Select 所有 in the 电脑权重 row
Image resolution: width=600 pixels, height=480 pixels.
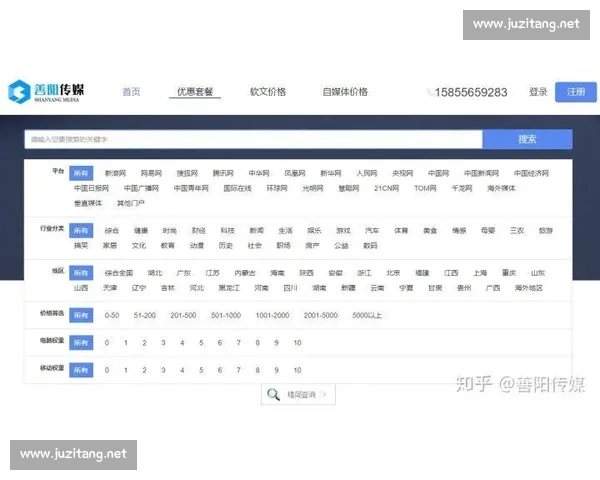(x=81, y=343)
